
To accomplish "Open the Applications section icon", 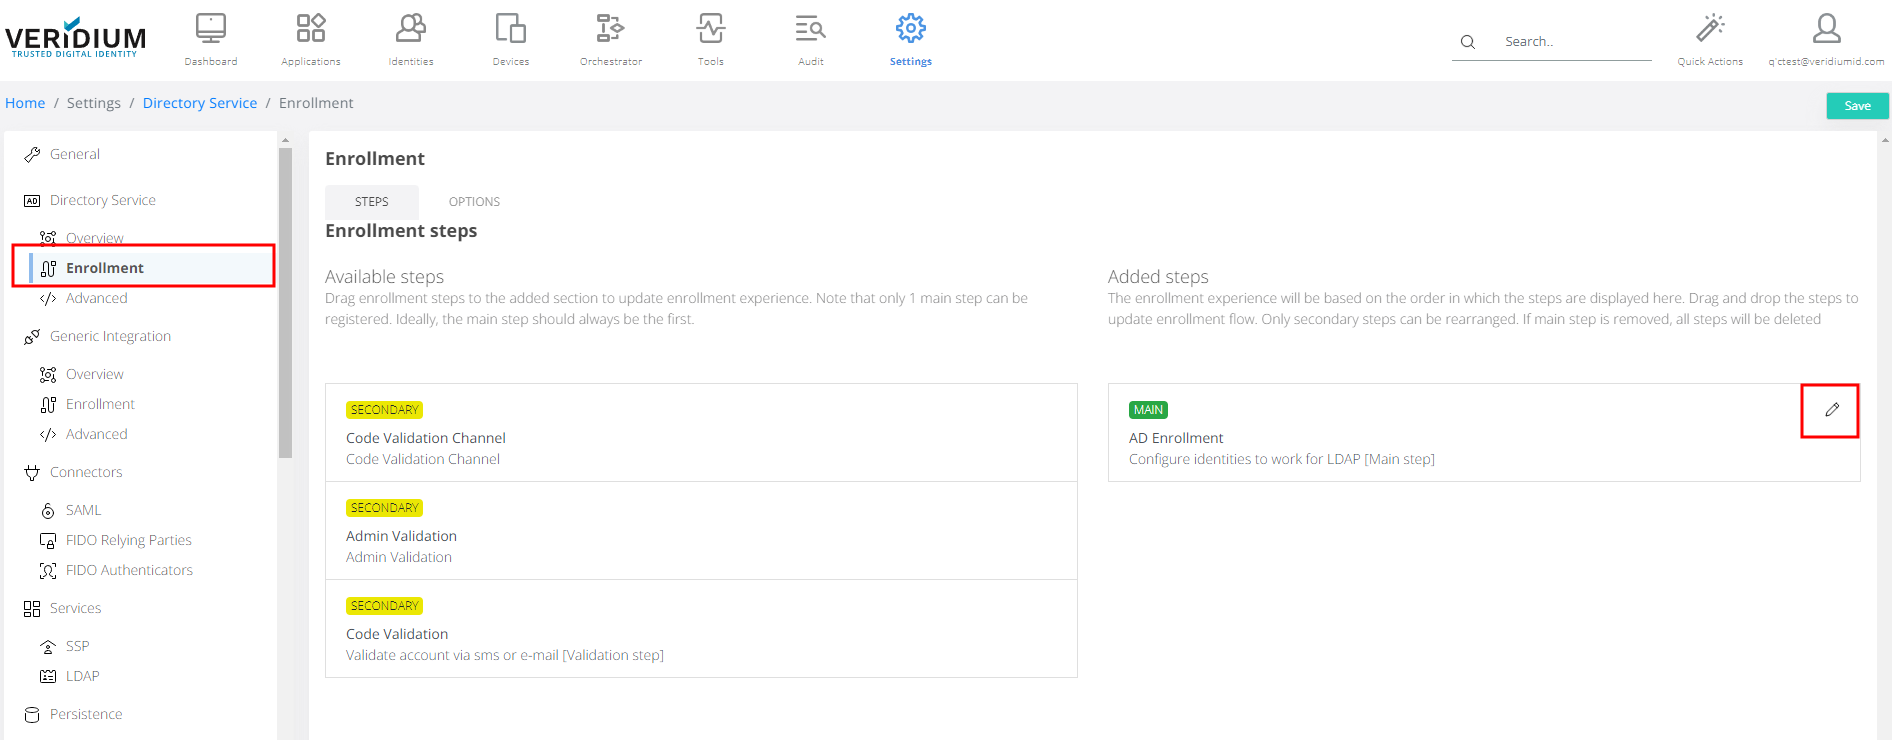I will click(311, 29).
